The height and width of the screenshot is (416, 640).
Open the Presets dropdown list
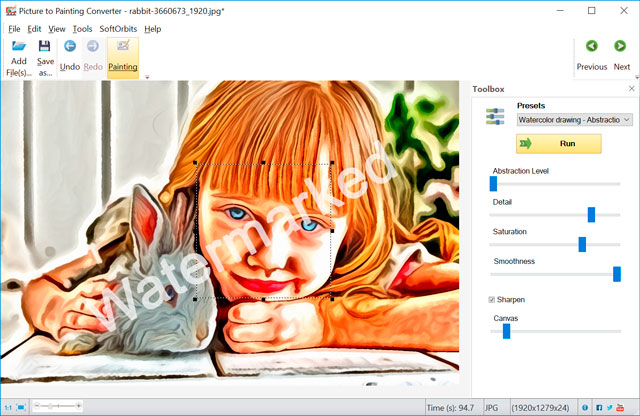(x=574, y=119)
